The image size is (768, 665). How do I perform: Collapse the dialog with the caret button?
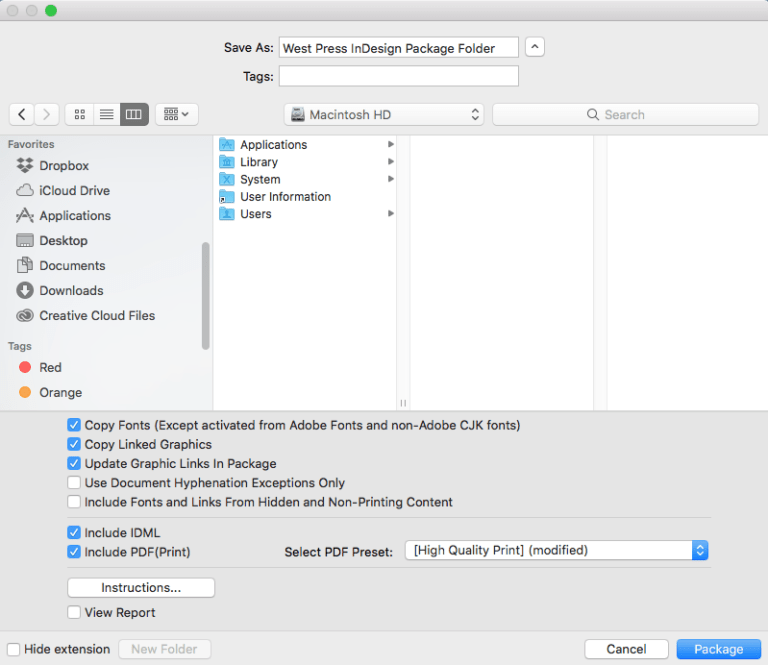tap(535, 47)
